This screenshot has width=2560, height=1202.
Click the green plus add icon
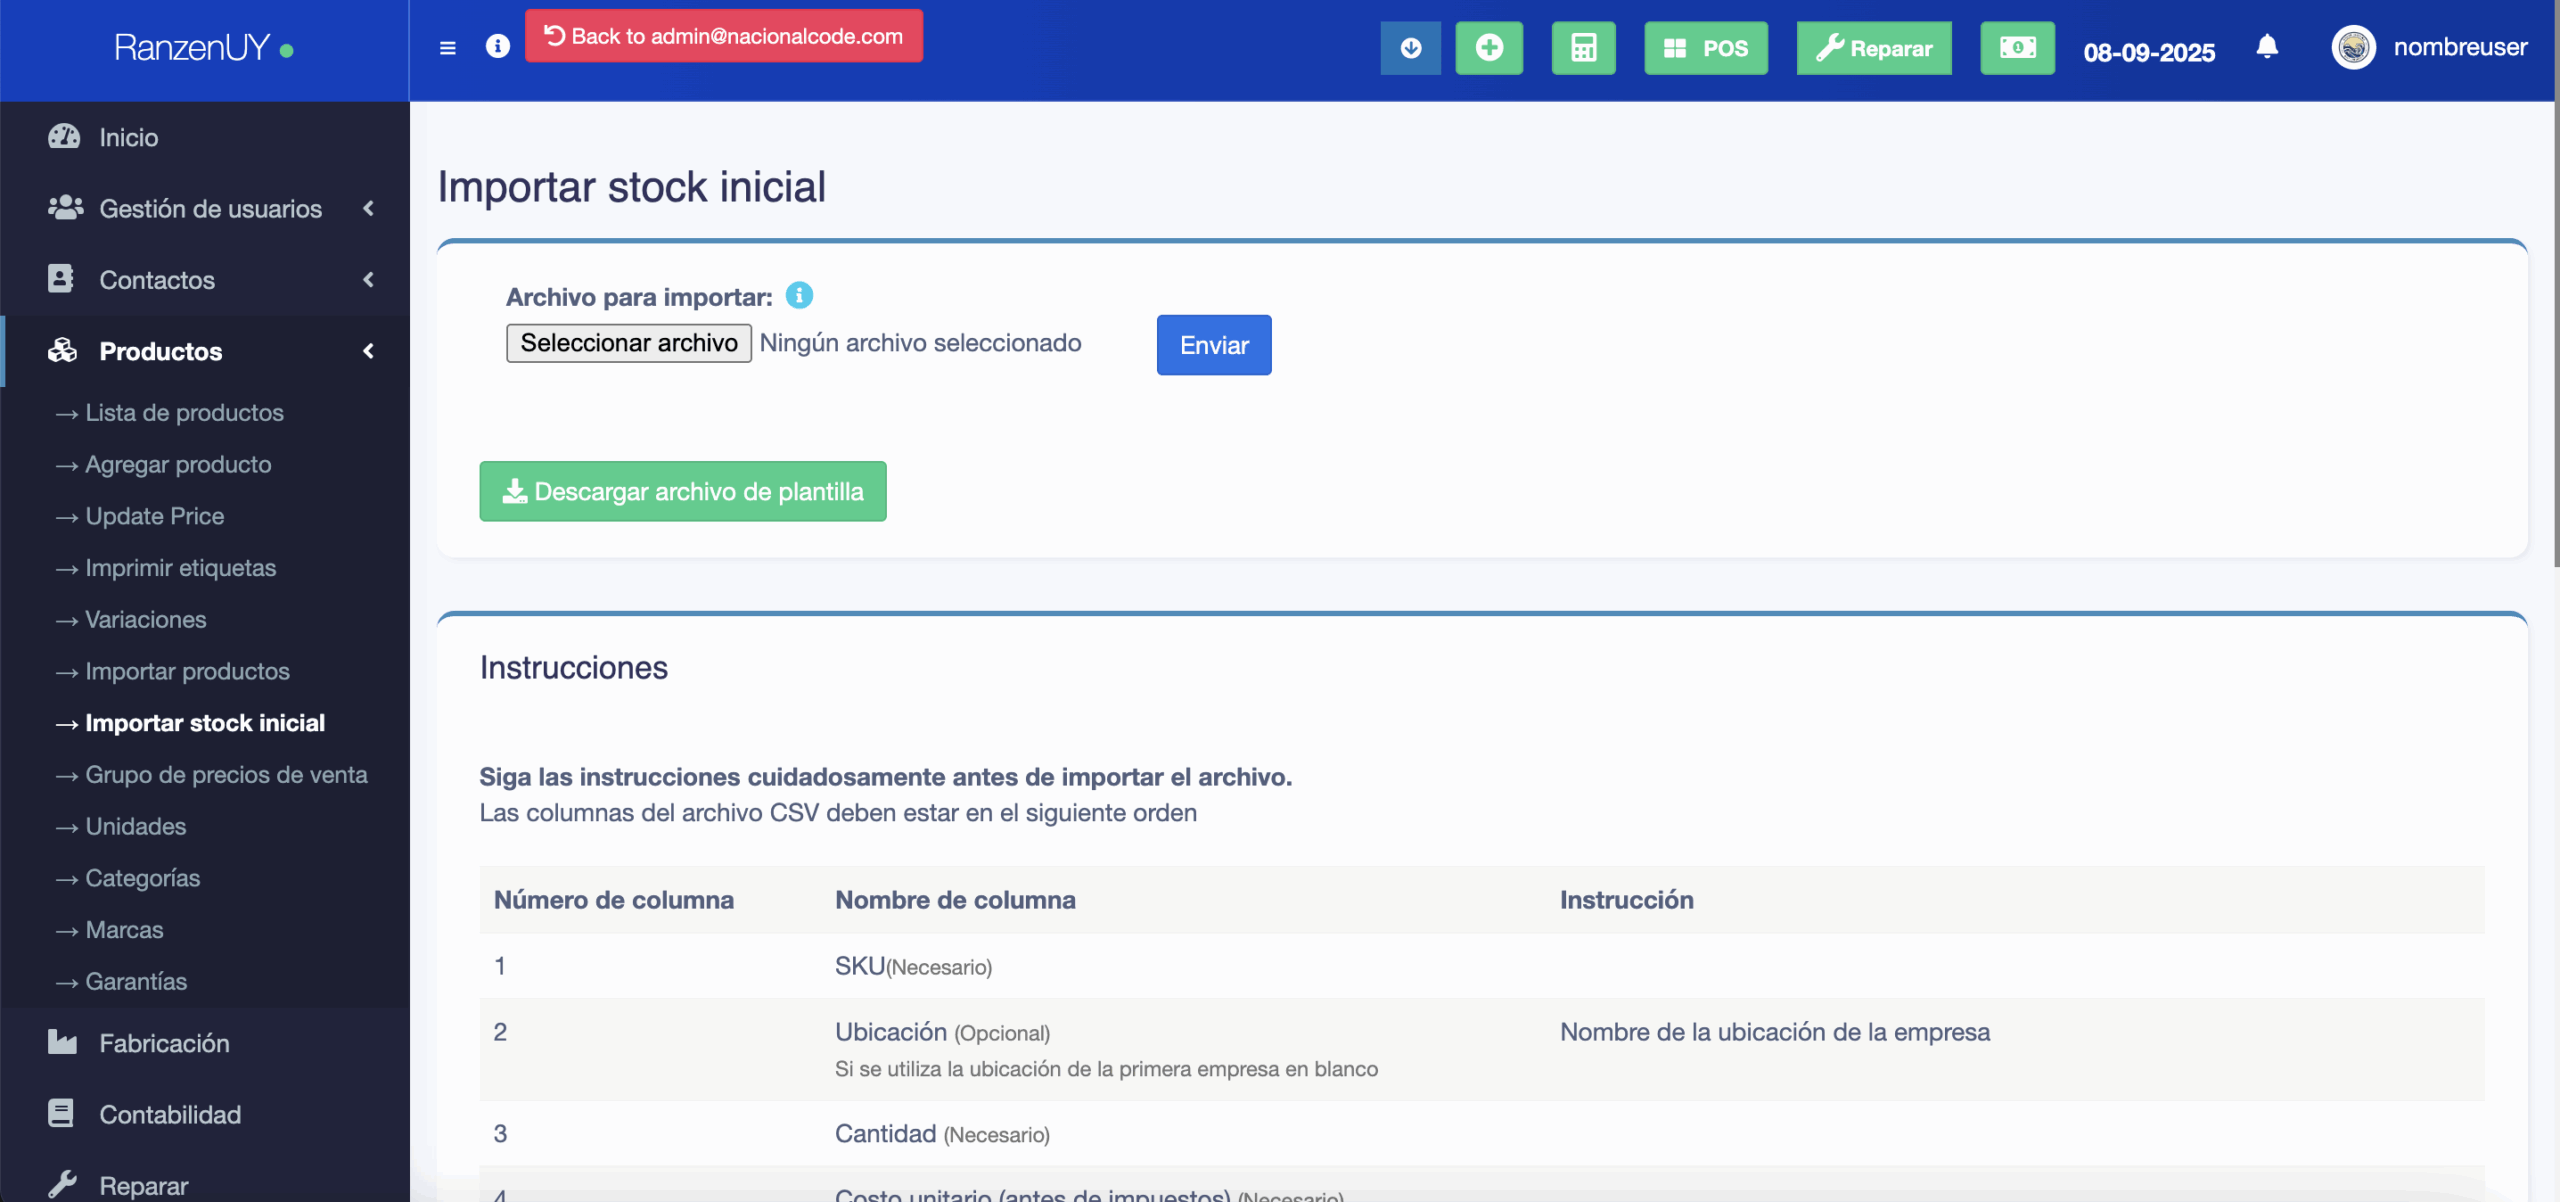pyautogui.click(x=1488, y=48)
